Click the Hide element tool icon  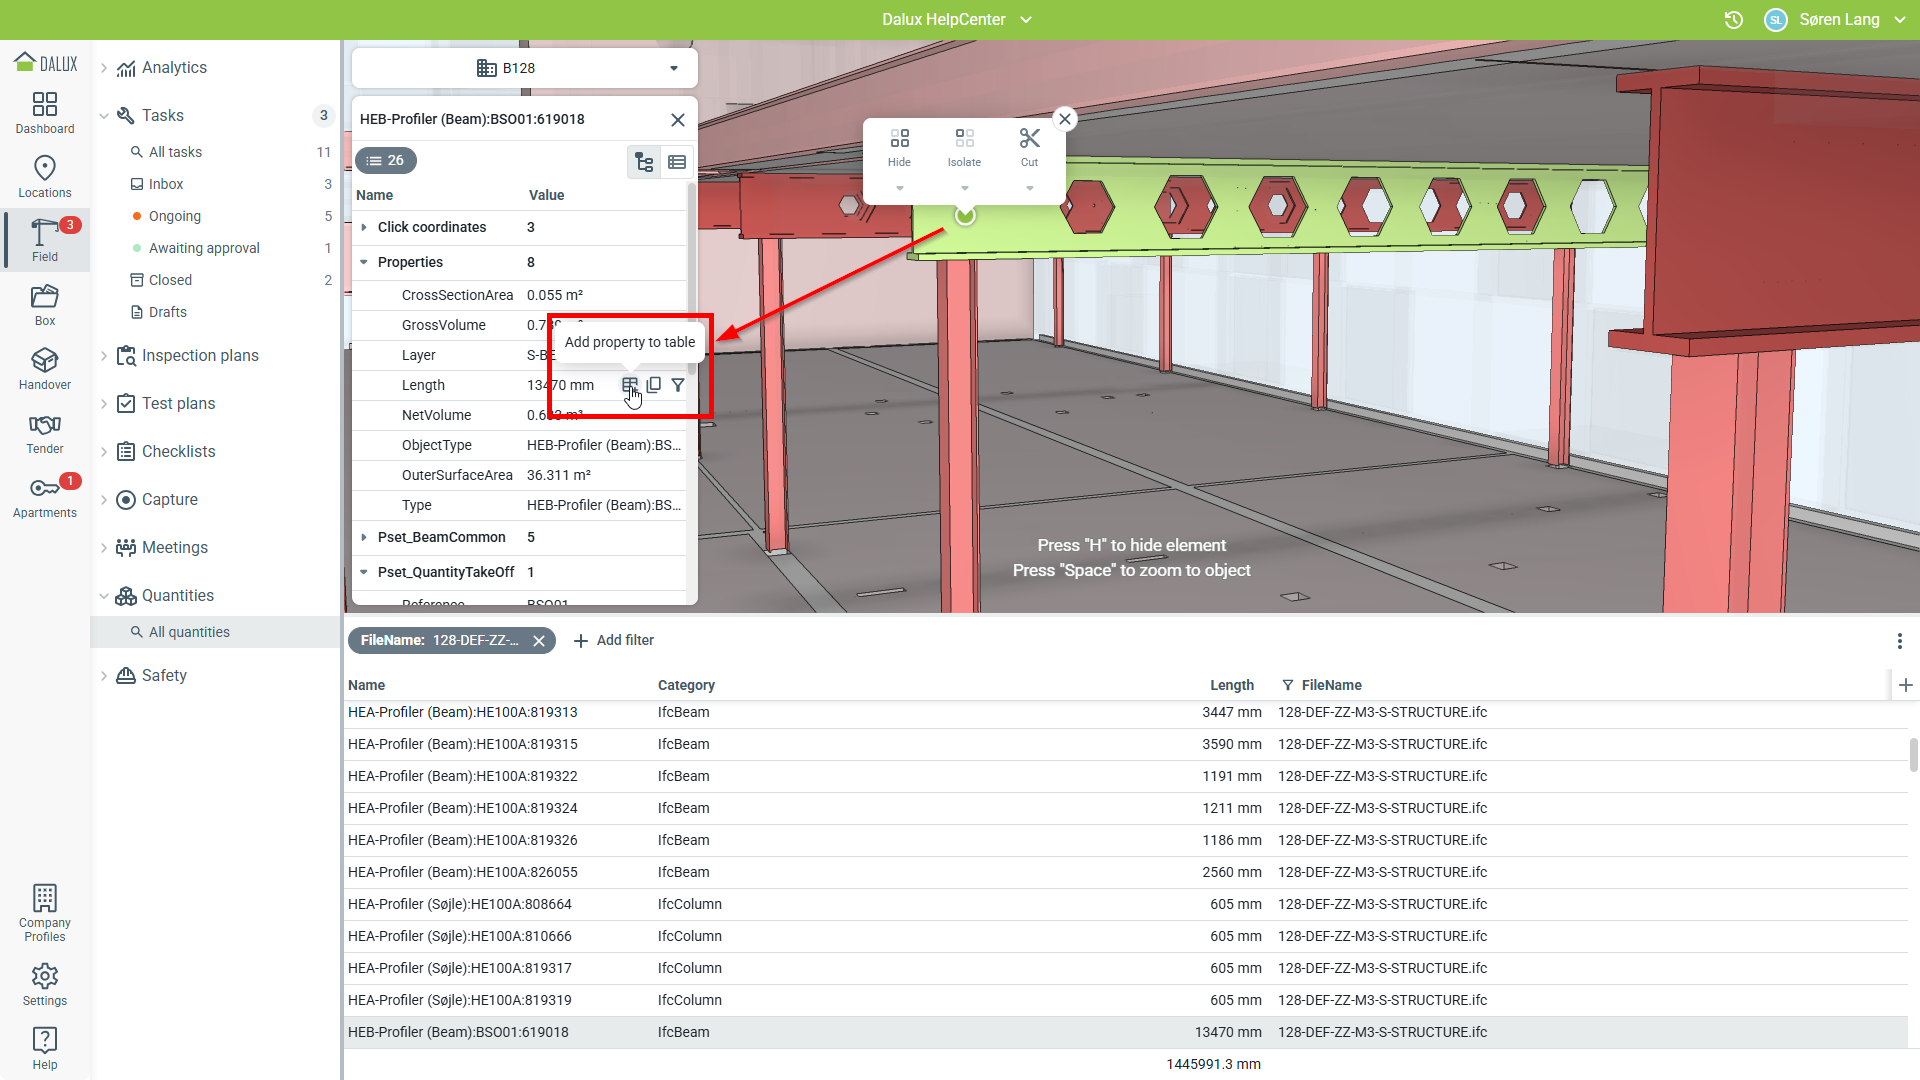click(x=899, y=139)
